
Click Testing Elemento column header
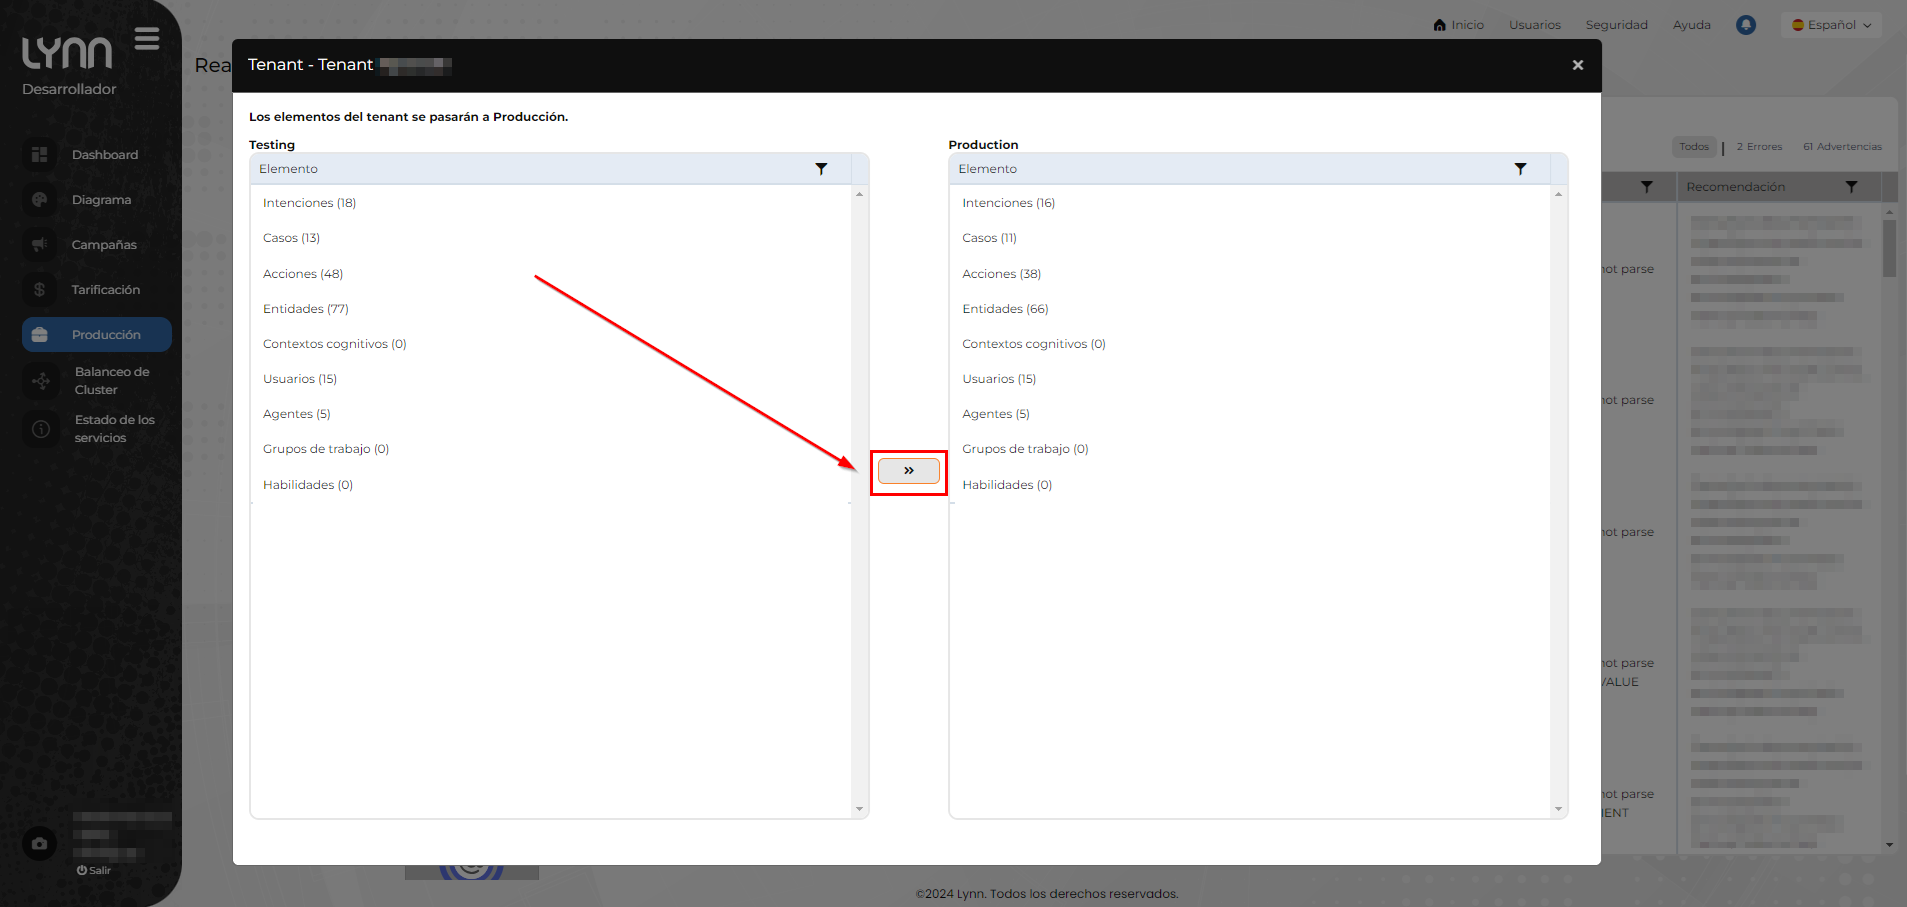(550, 169)
